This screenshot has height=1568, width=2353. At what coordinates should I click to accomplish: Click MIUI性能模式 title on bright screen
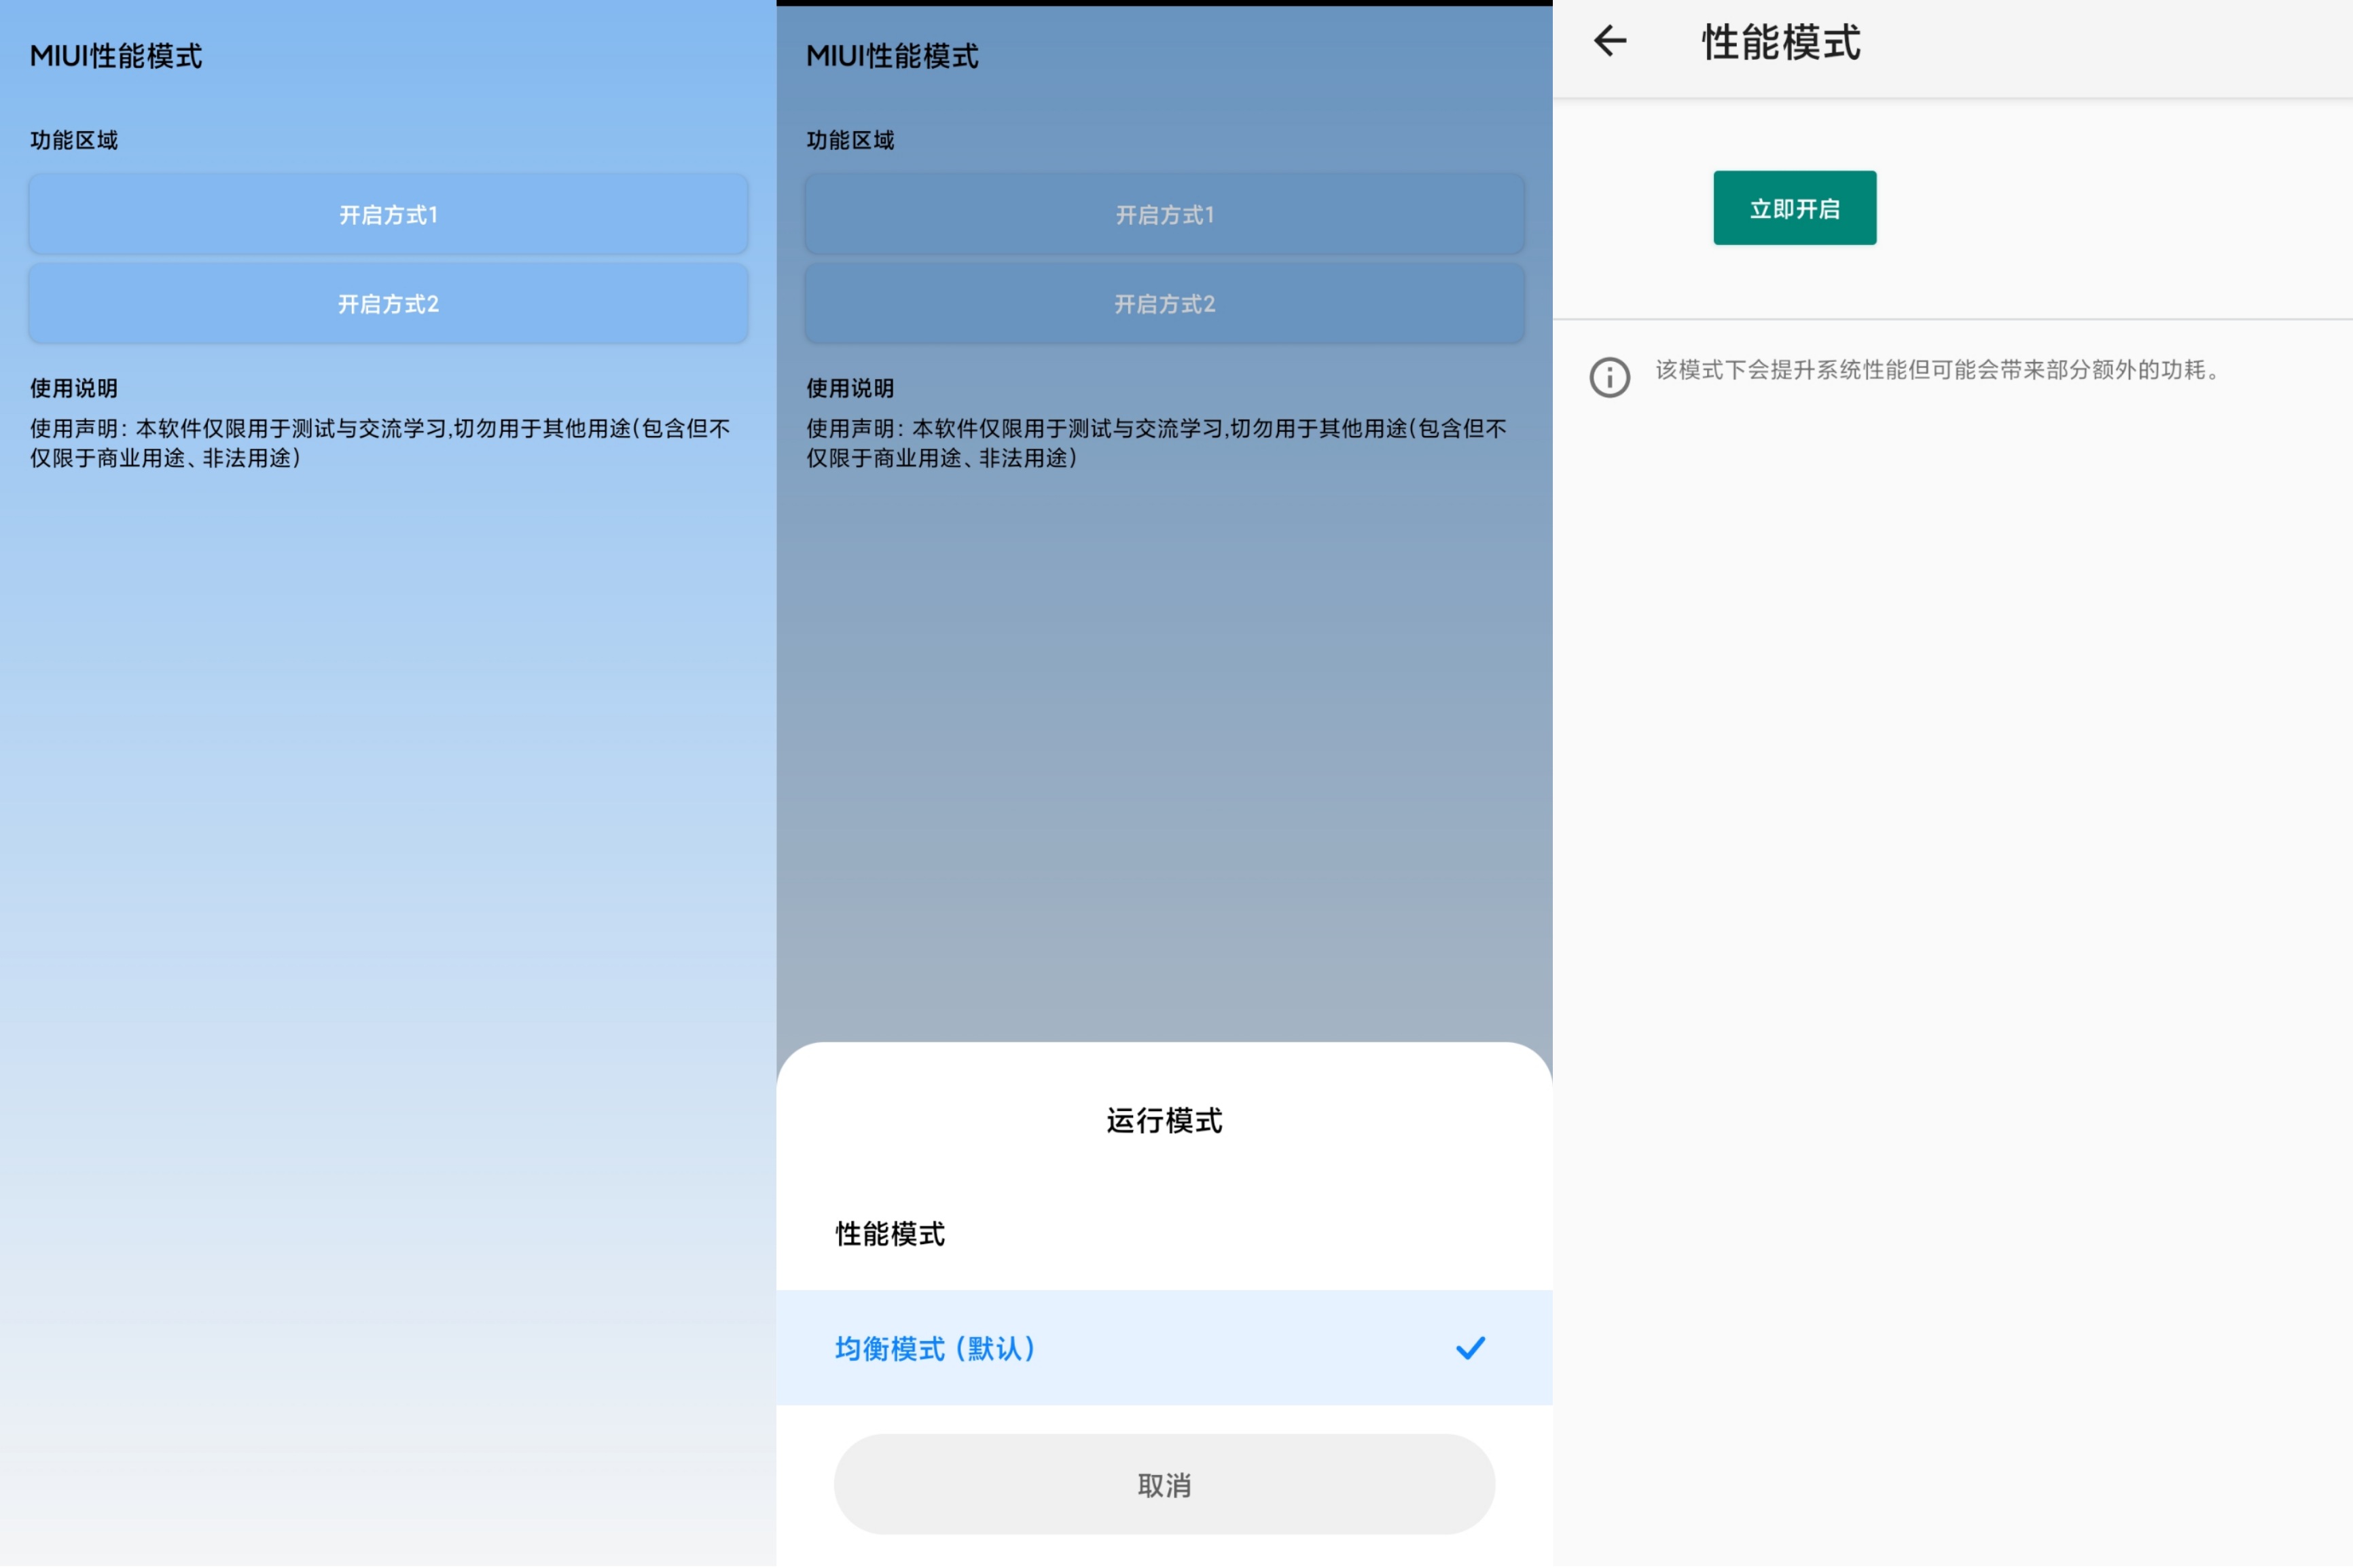[116, 56]
